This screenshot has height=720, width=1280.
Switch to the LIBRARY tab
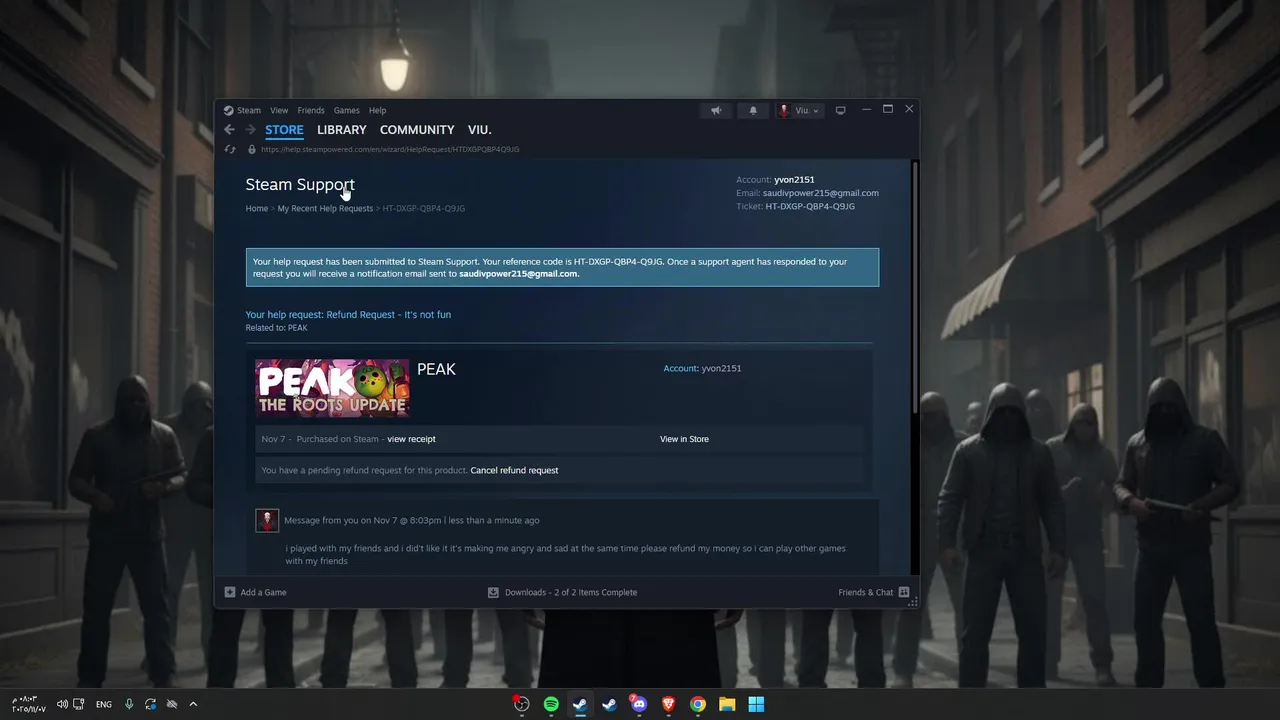pyautogui.click(x=342, y=130)
